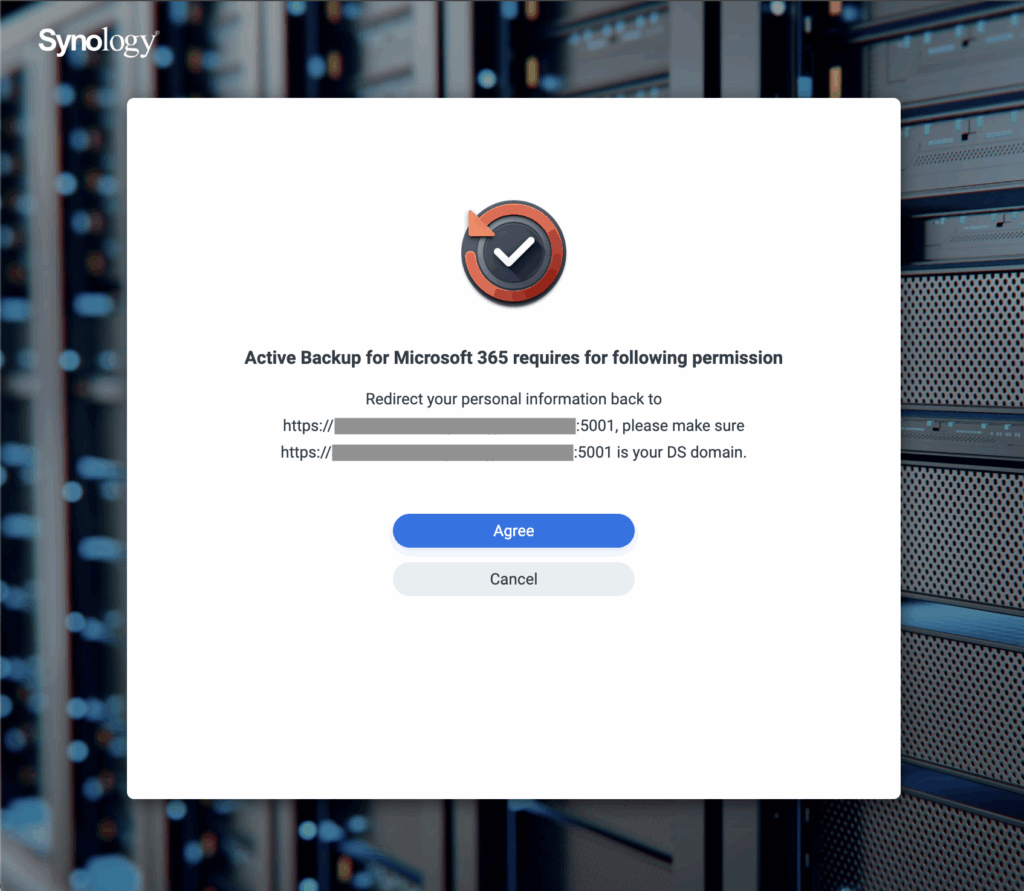
Task: Click the blue Agree button
Action: click(x=513, y=530)
